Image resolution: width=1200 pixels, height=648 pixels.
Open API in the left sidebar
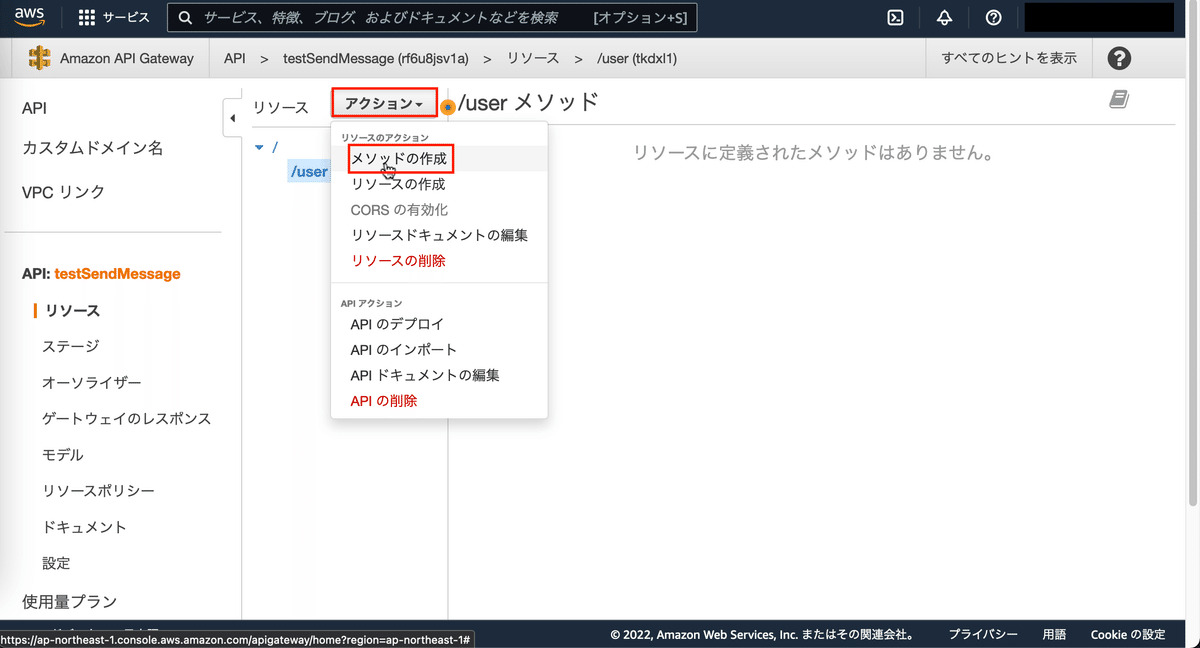[x=34, y=108]
